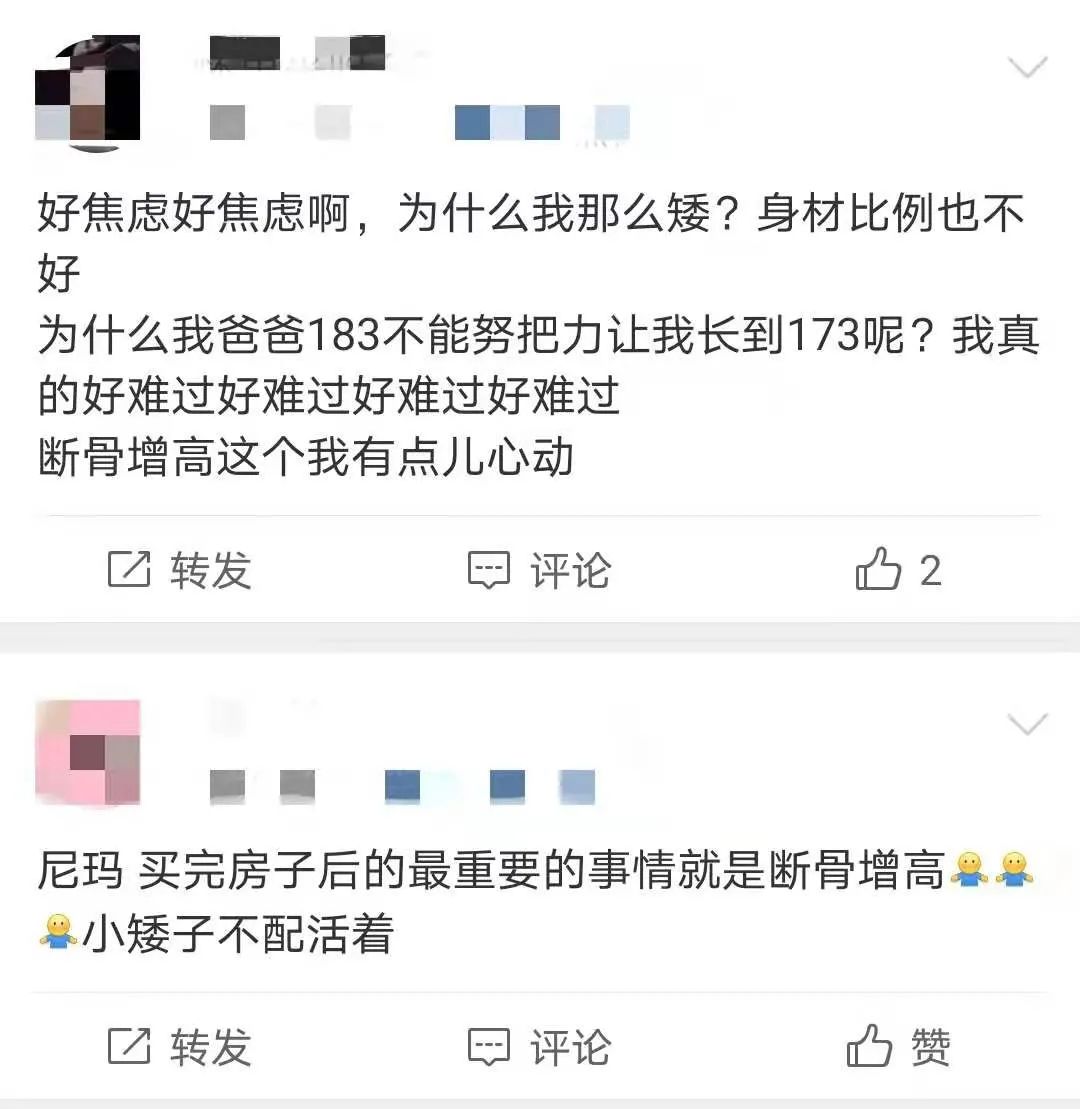
Task: Click the repost icon on second post
Action: pos(129,1046)
